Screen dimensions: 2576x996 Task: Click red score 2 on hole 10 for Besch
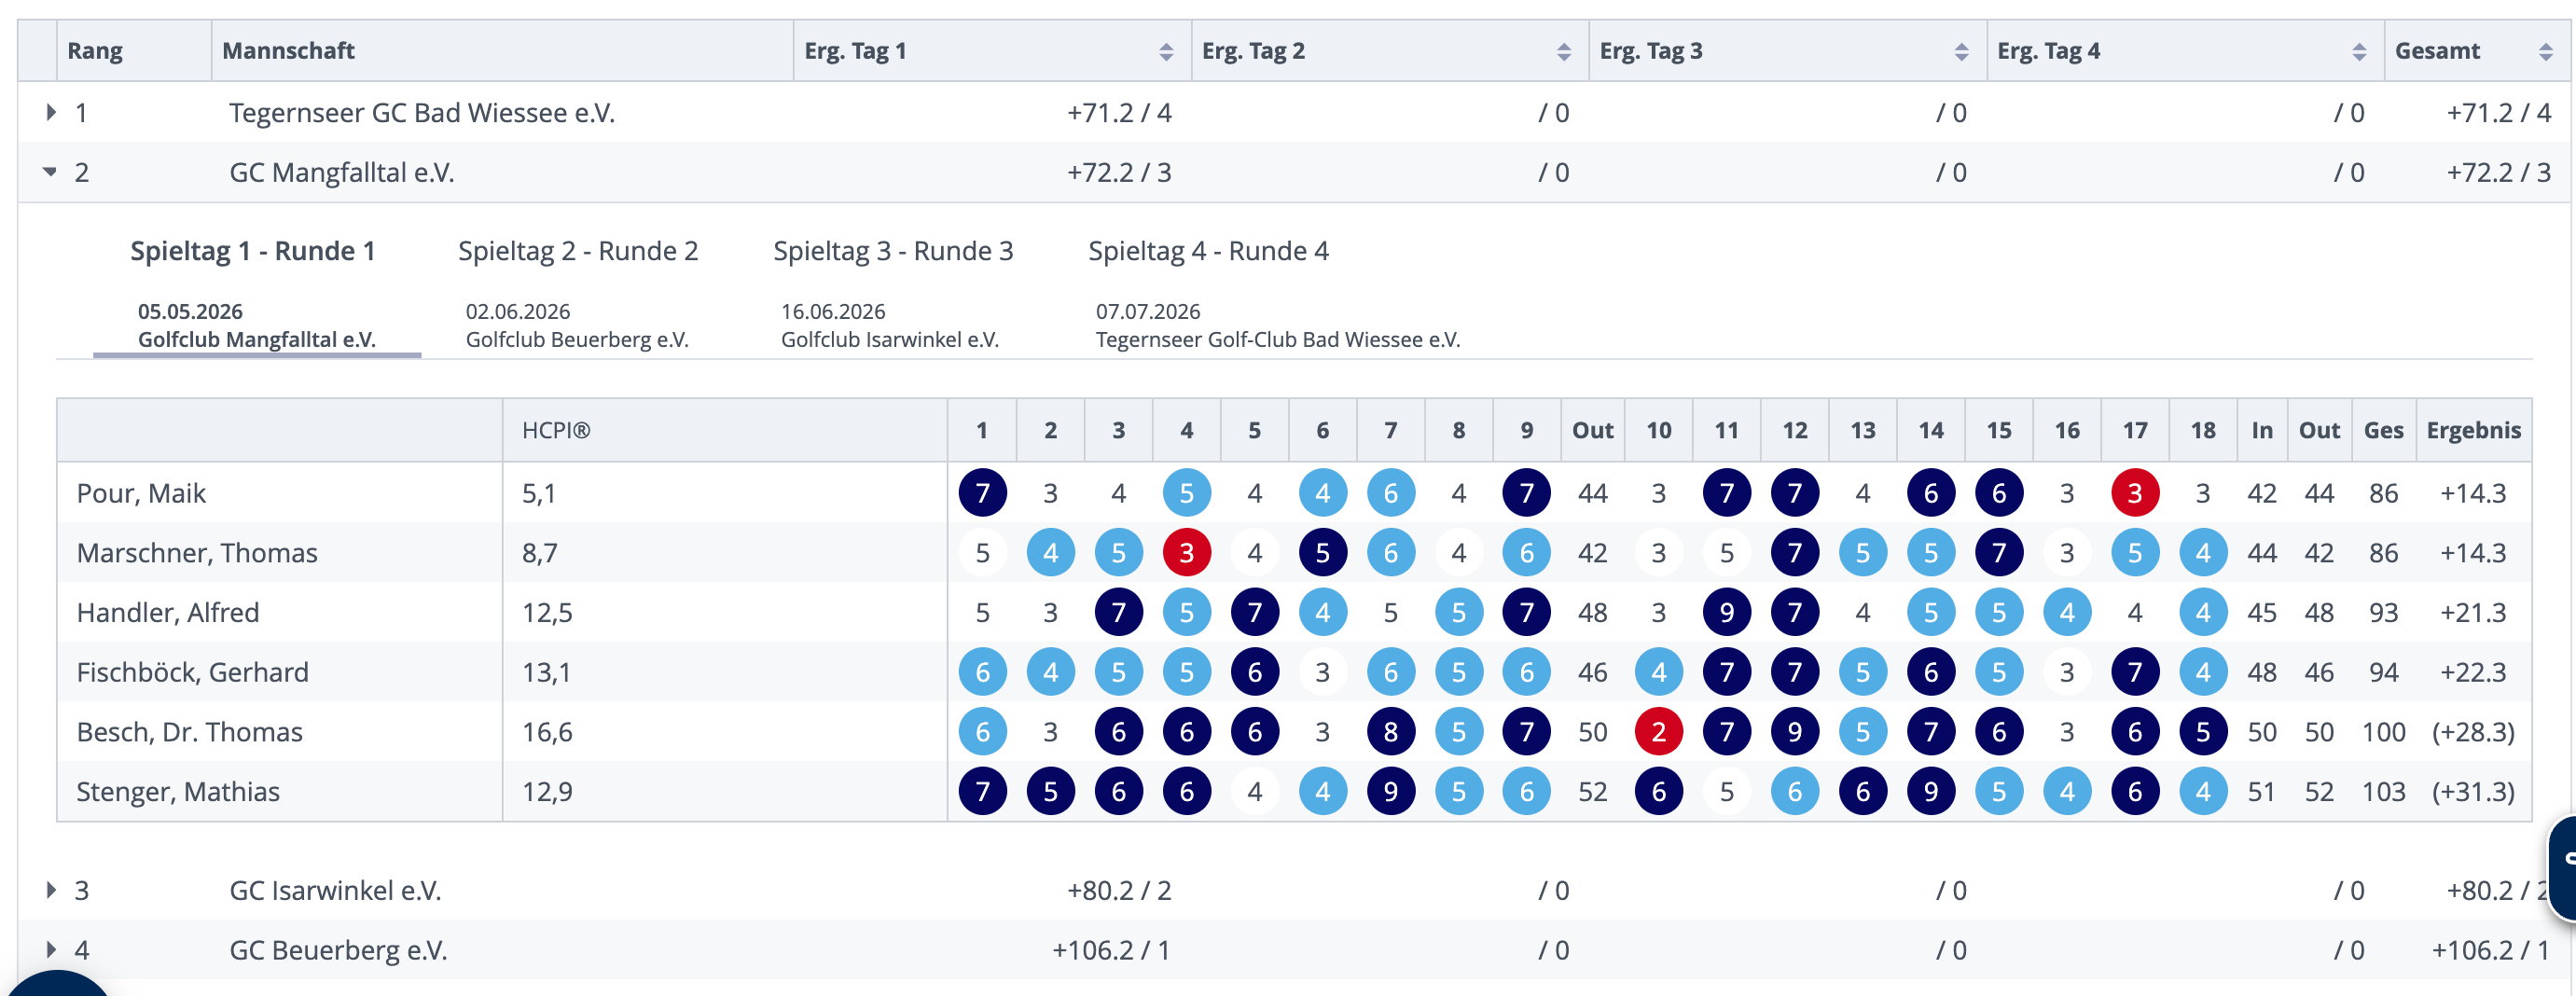(1658, 732)
